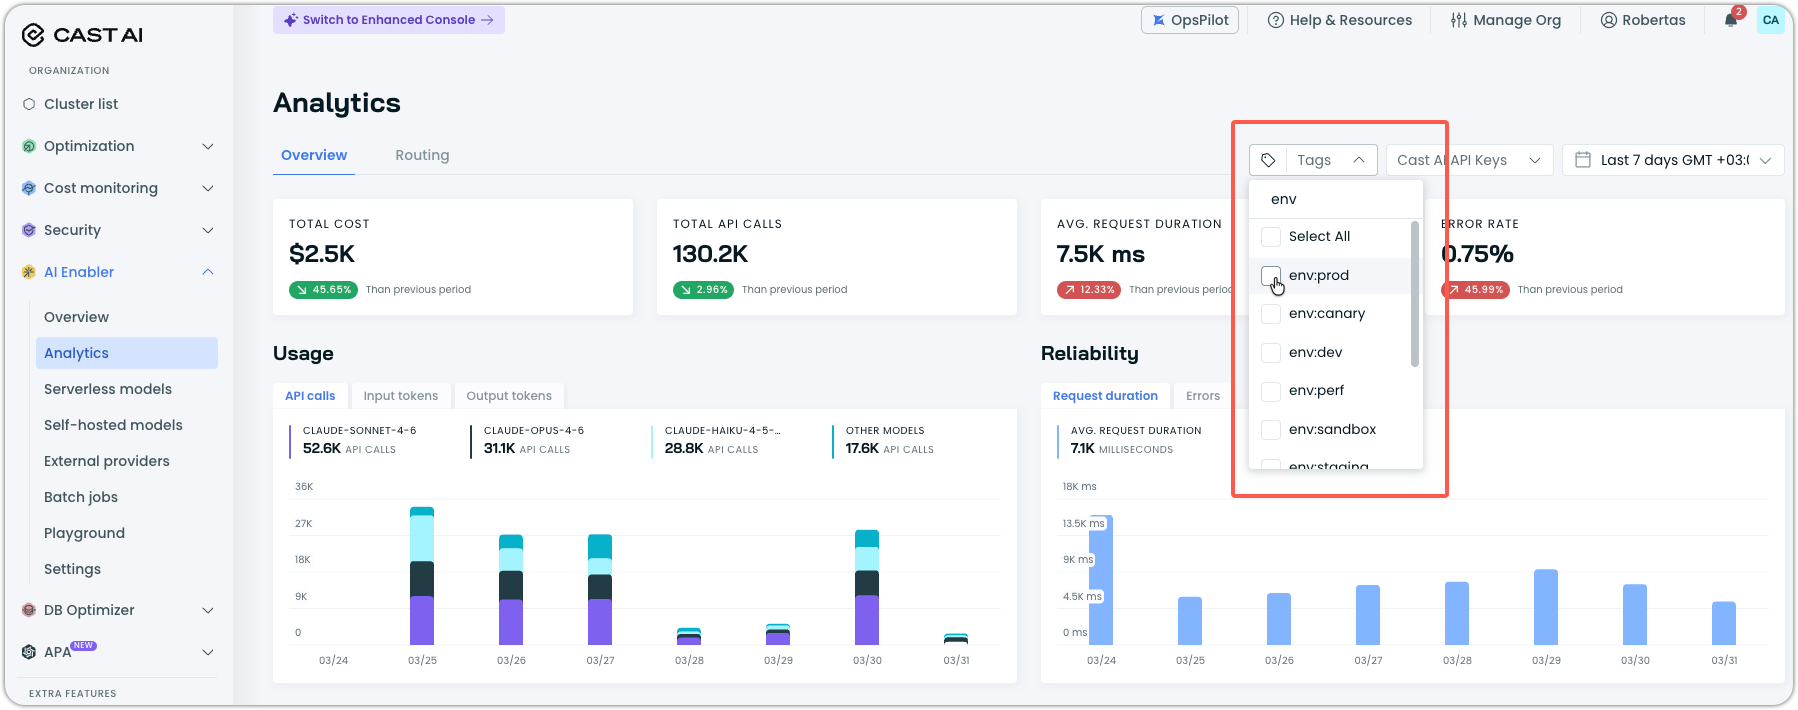Click the AI Enabler sidebar icon
Screen dimensions: 1798x710
(29, 272)
